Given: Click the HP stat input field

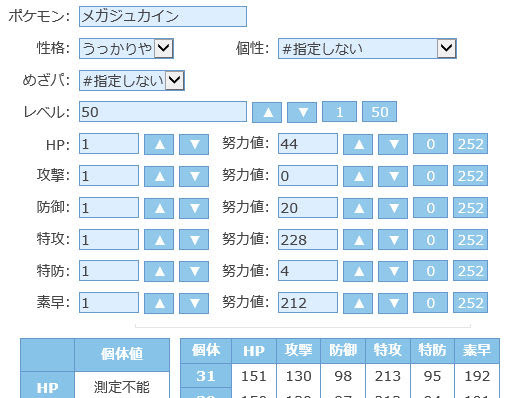Looking at the screenshot, I should coord(109,144).
